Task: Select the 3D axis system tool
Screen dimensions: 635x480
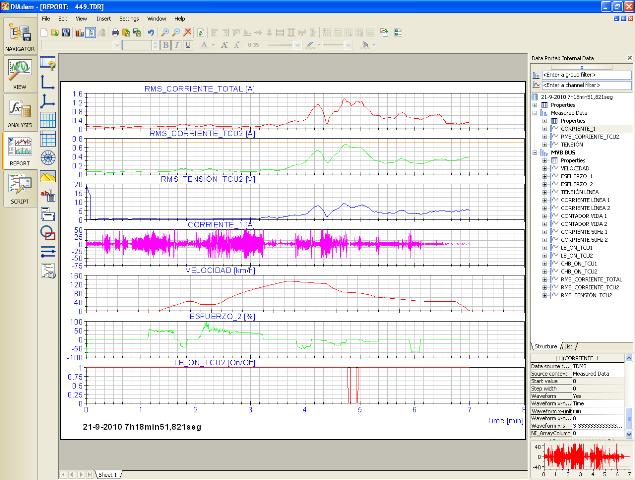Action: 47,101
